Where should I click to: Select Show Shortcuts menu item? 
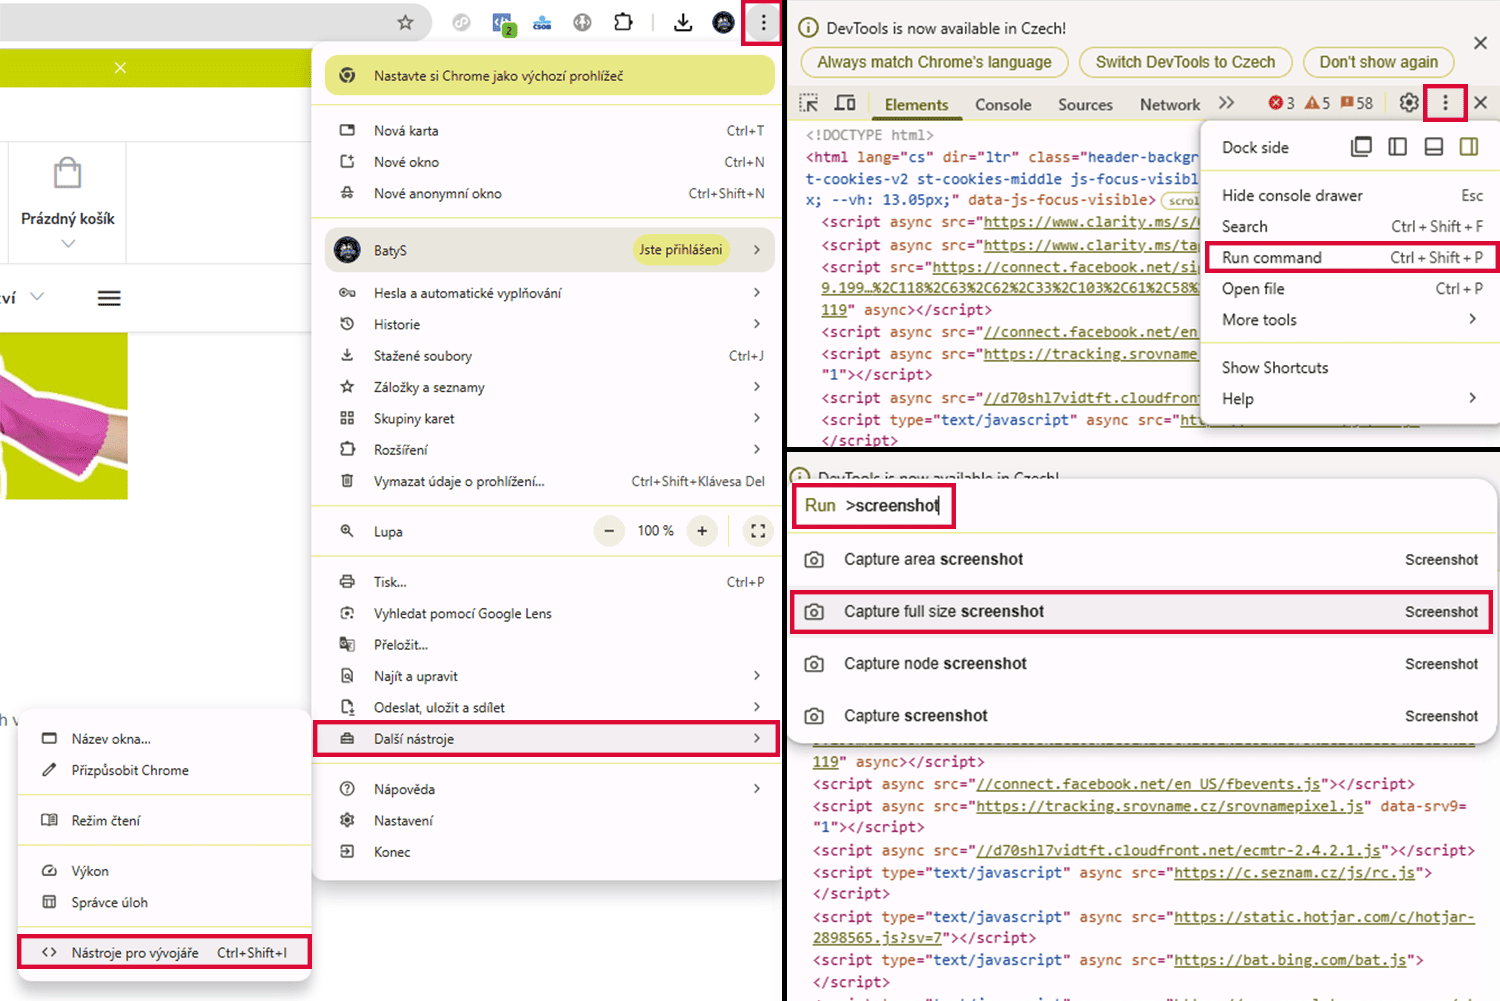[1352, 367]
